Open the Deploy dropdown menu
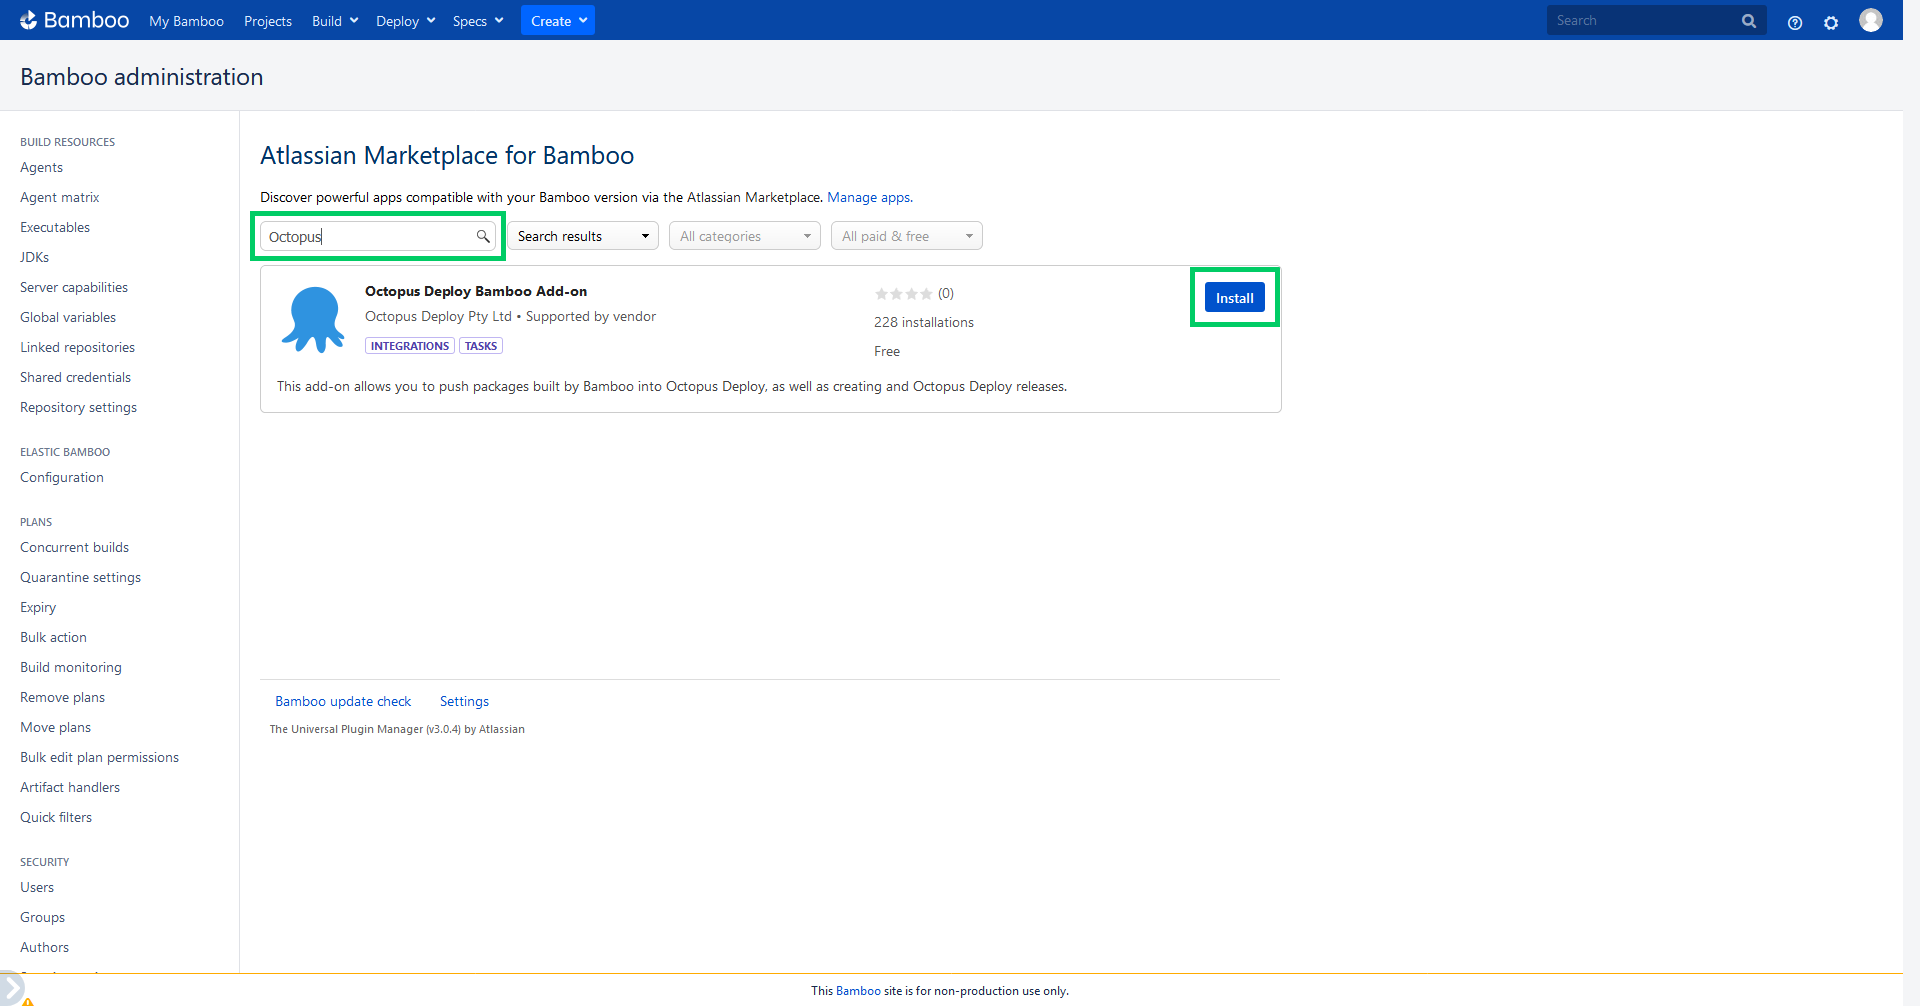The height and width of the screenshot is (1006, 1920). point(406,21)
